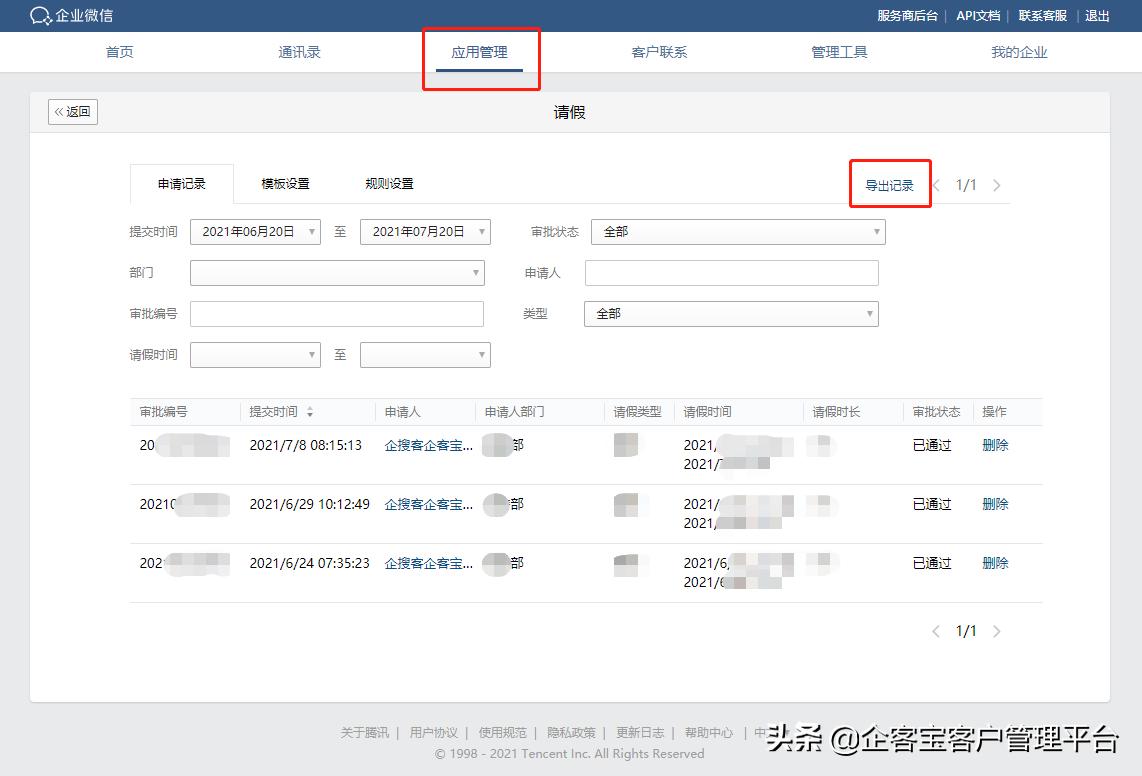Delete the first record using 删除
The height and width of the screenshot is (776, 1142).
(994, 445)
